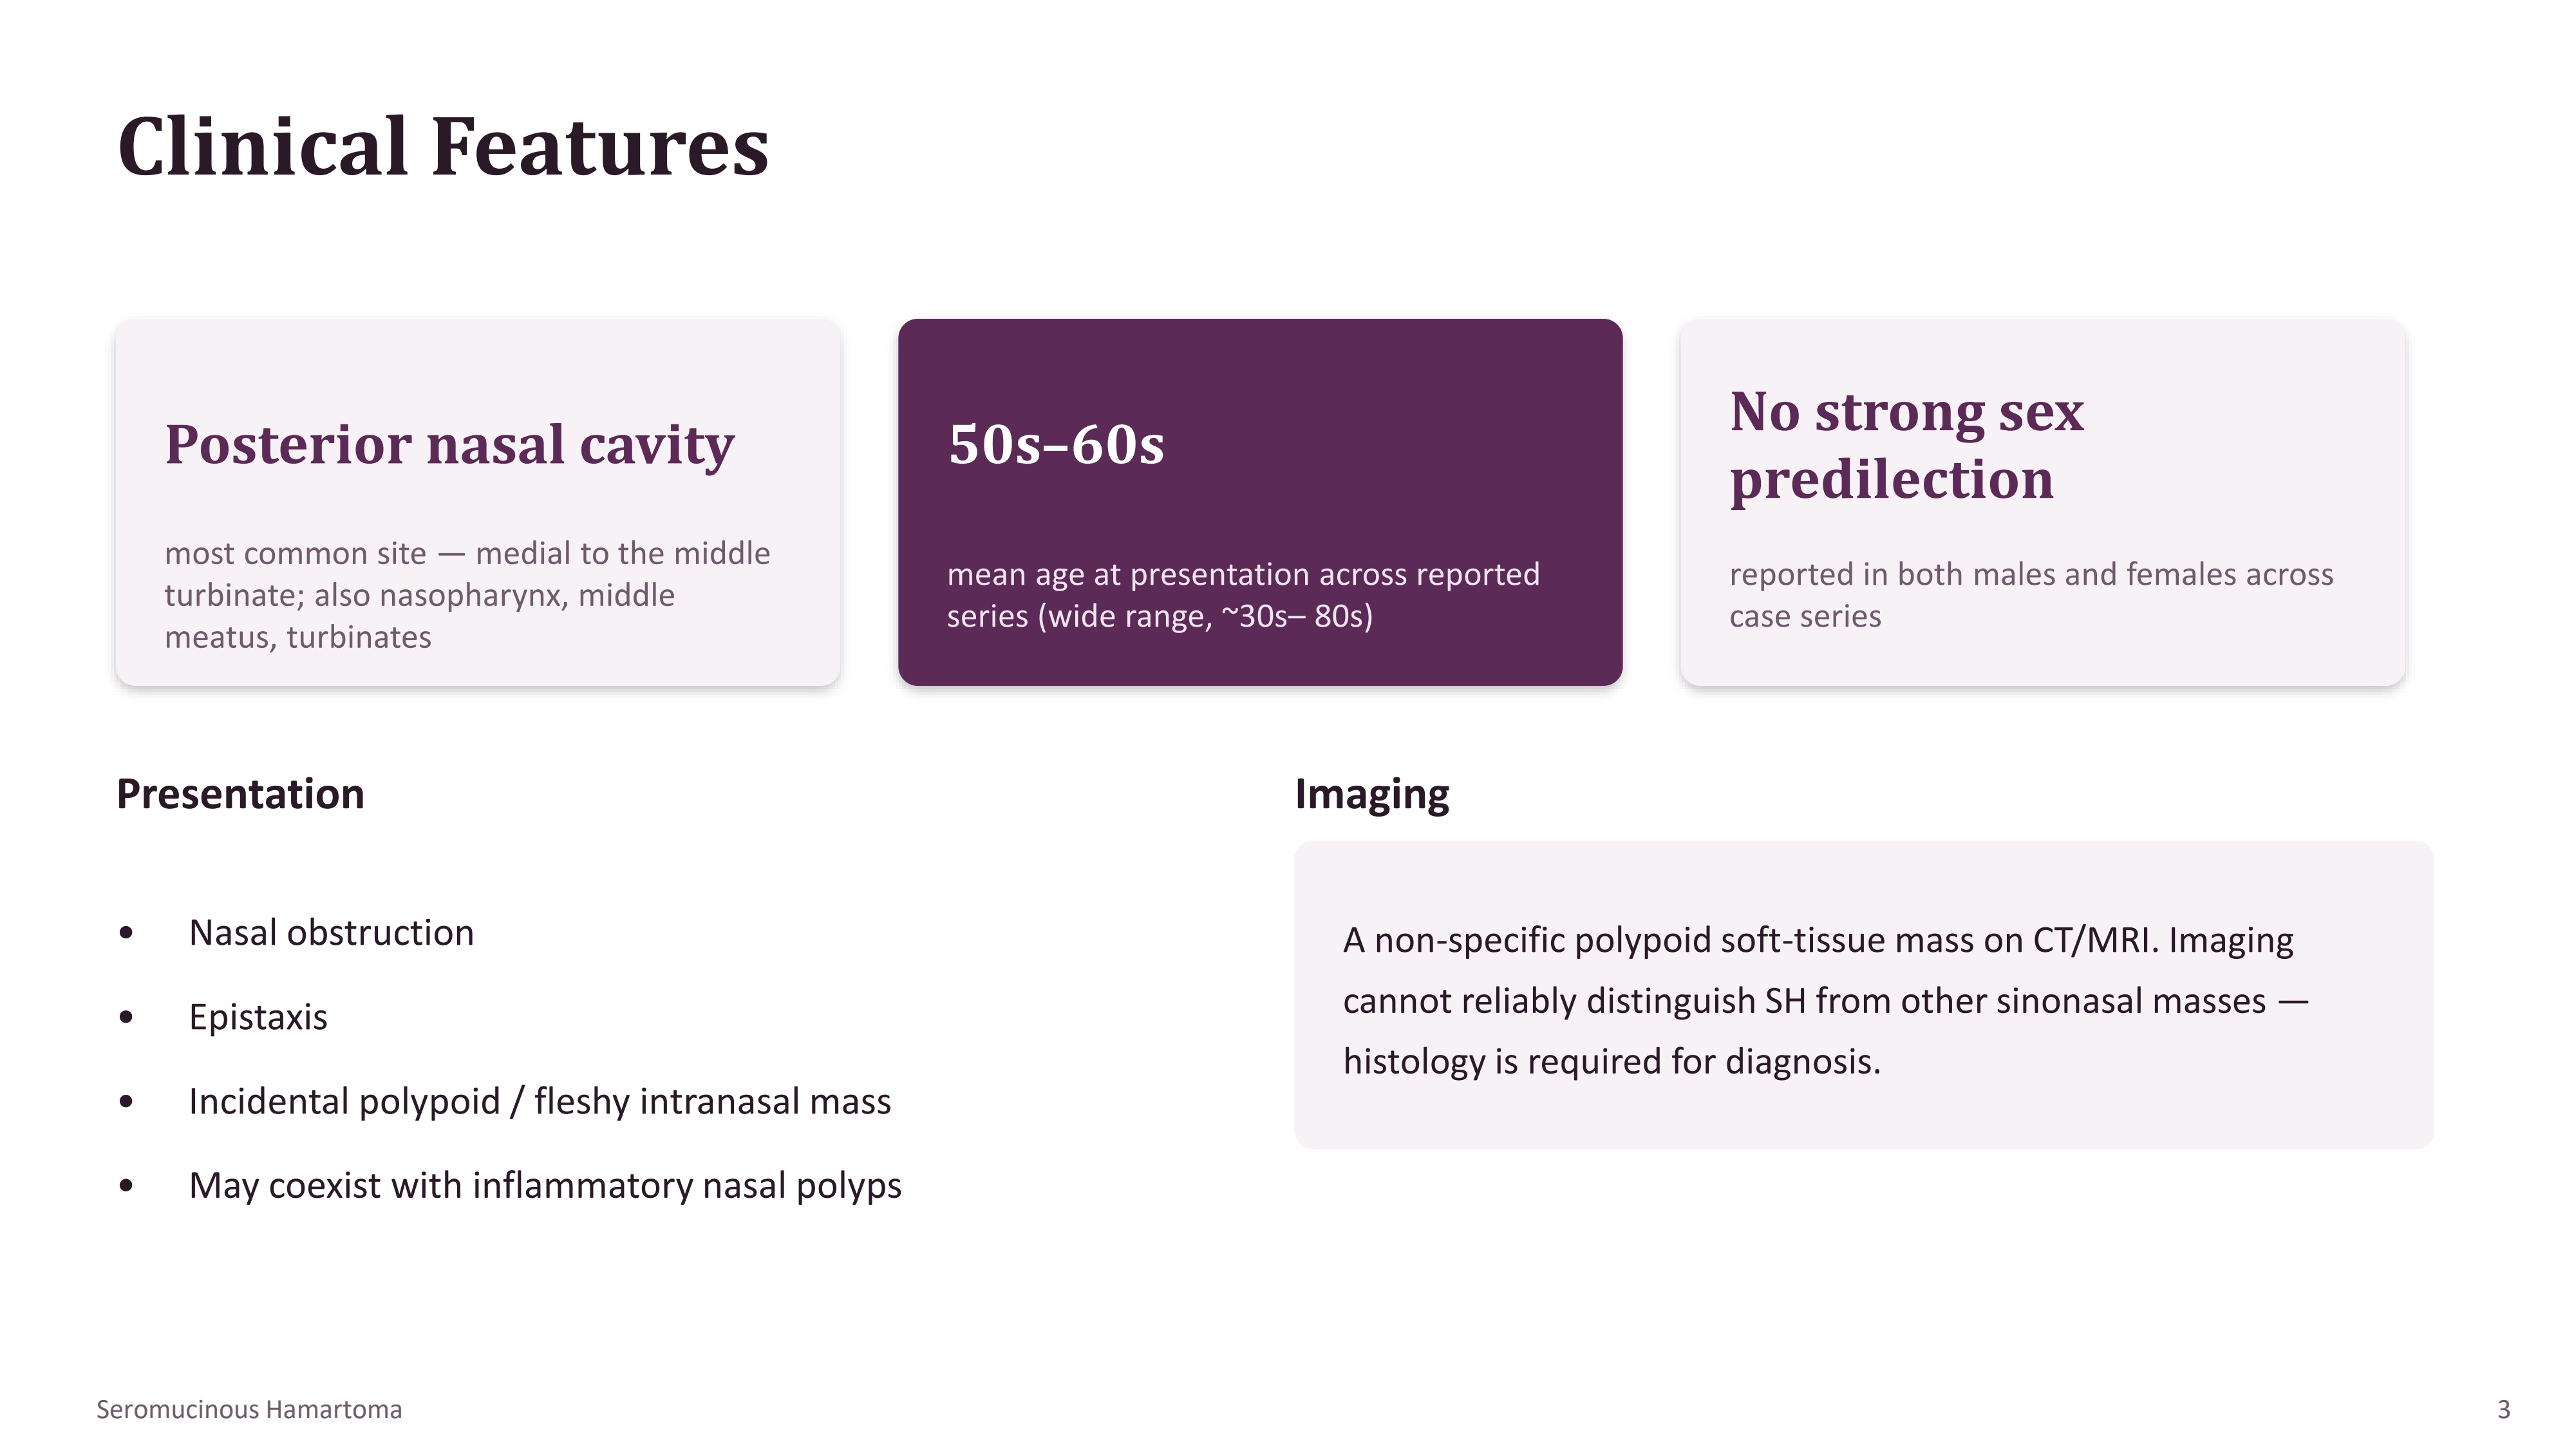Click the slide number 3 in the footer
This screenshot has height=1449, width=2576.
[x=2503, y=1410]
